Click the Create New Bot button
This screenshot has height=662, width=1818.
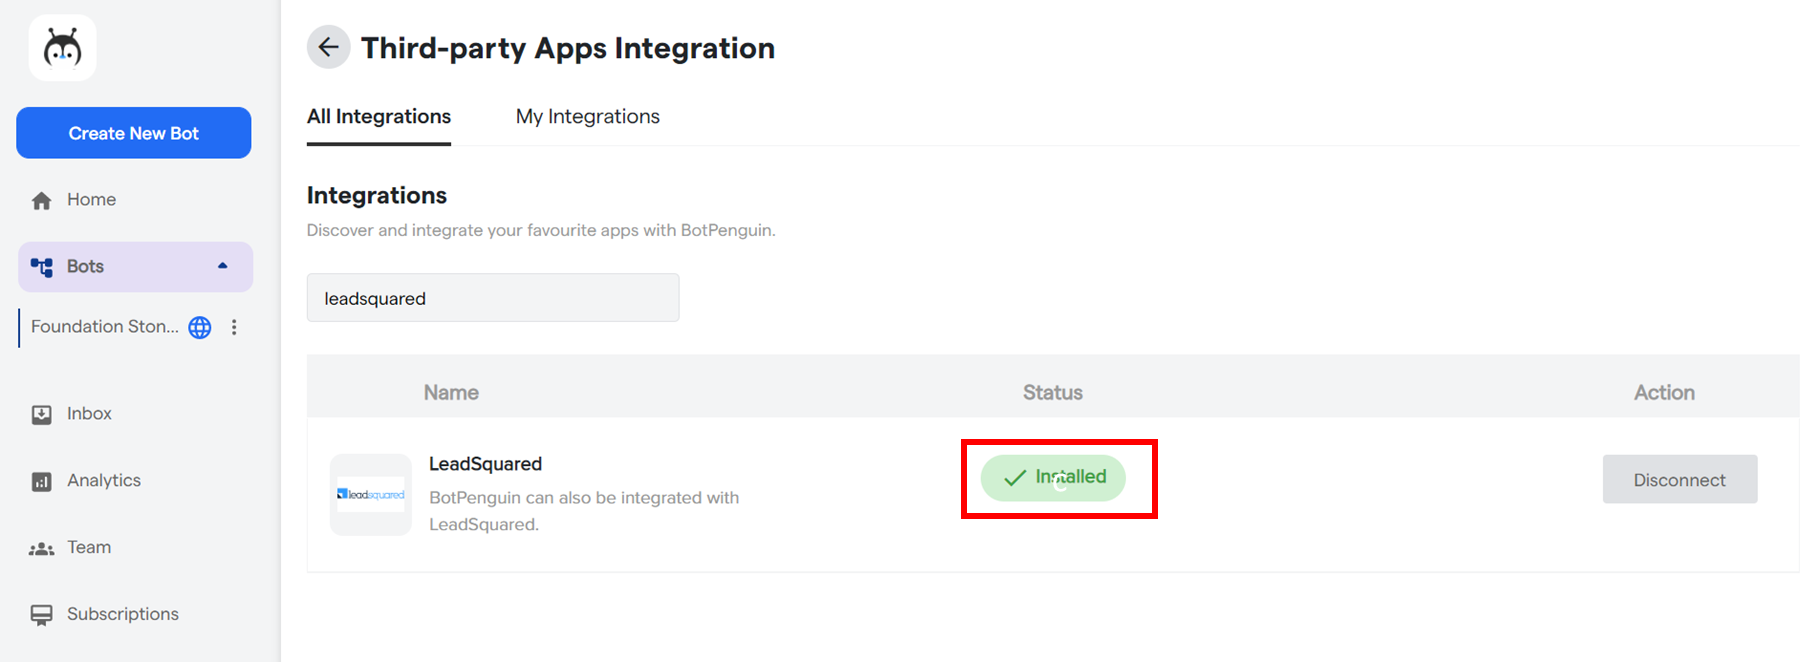click(133, 133)
